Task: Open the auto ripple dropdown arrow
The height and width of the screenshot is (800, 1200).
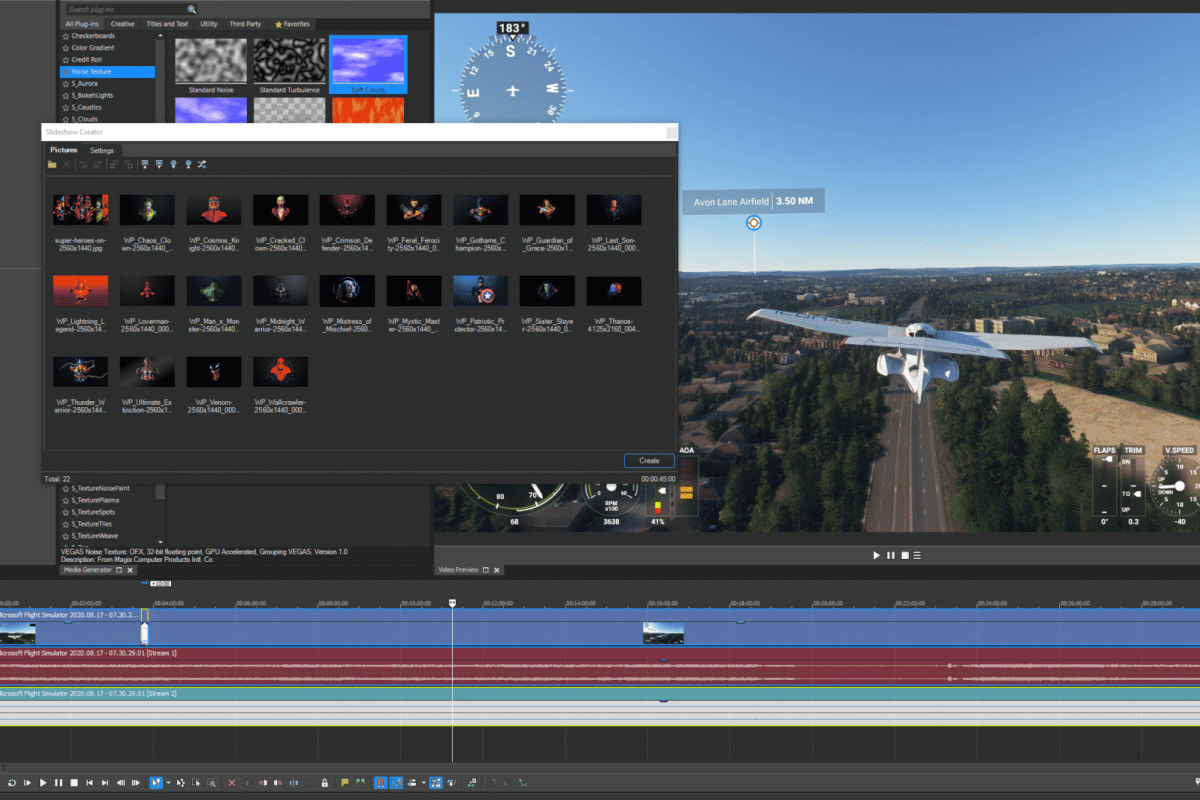Action: click(423, 782)
